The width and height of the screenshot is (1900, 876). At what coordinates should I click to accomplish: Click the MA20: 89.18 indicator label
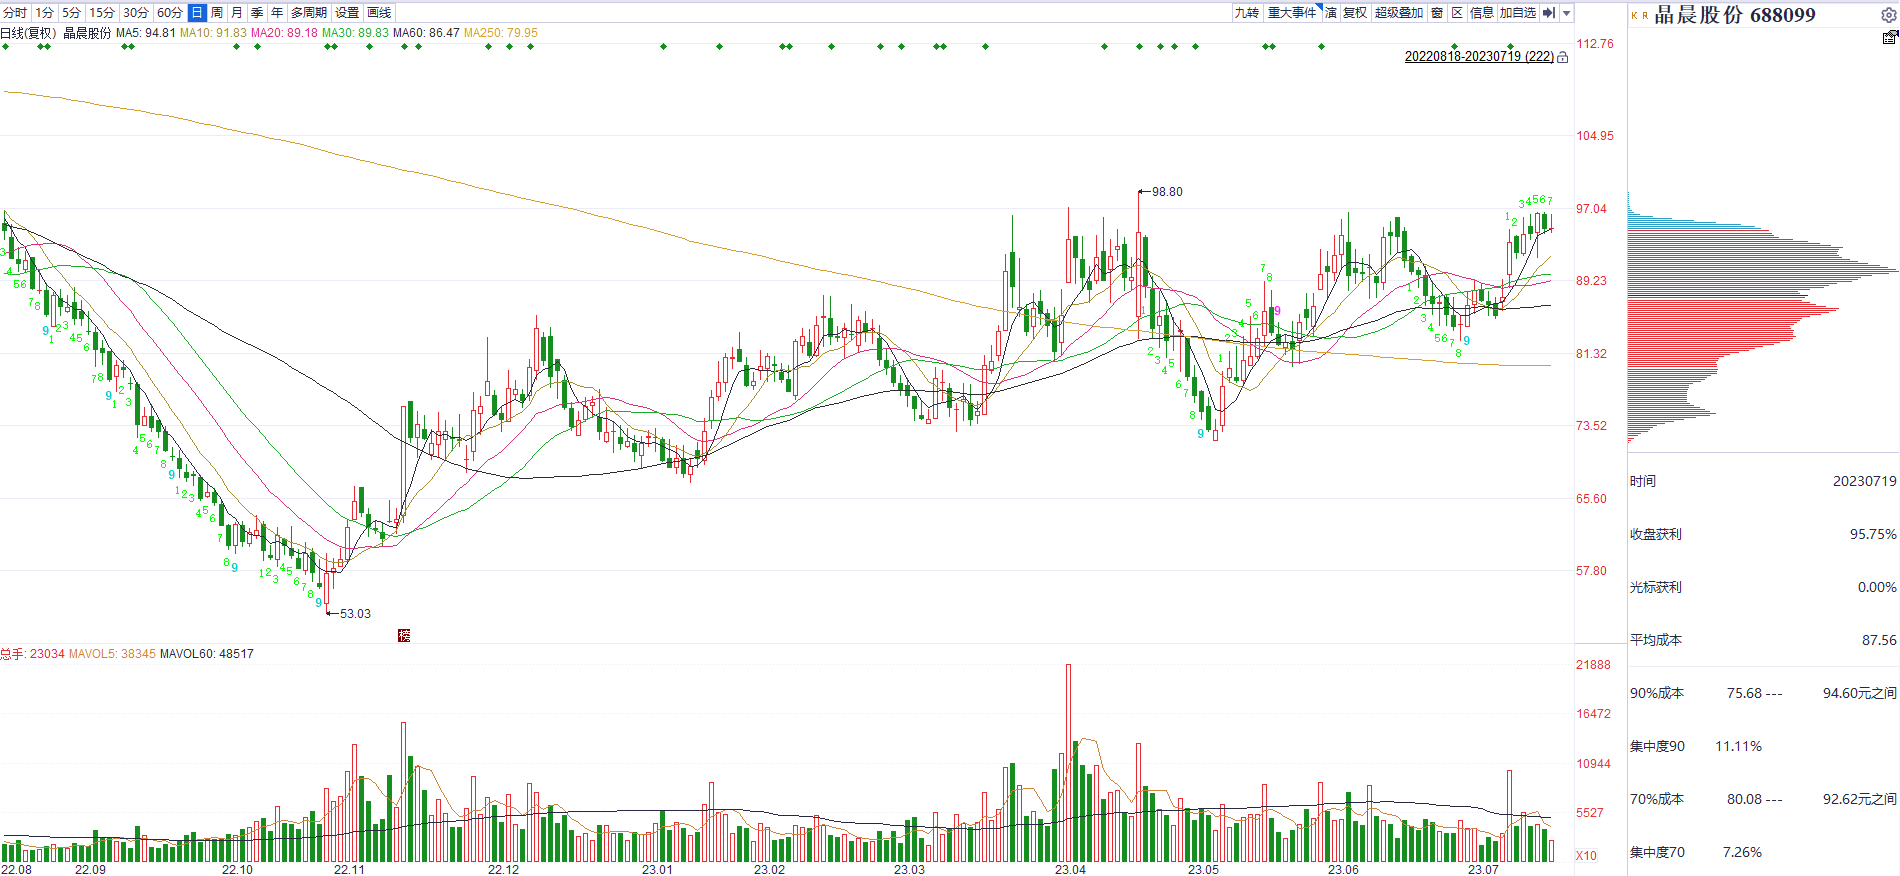tap(284, 33)
